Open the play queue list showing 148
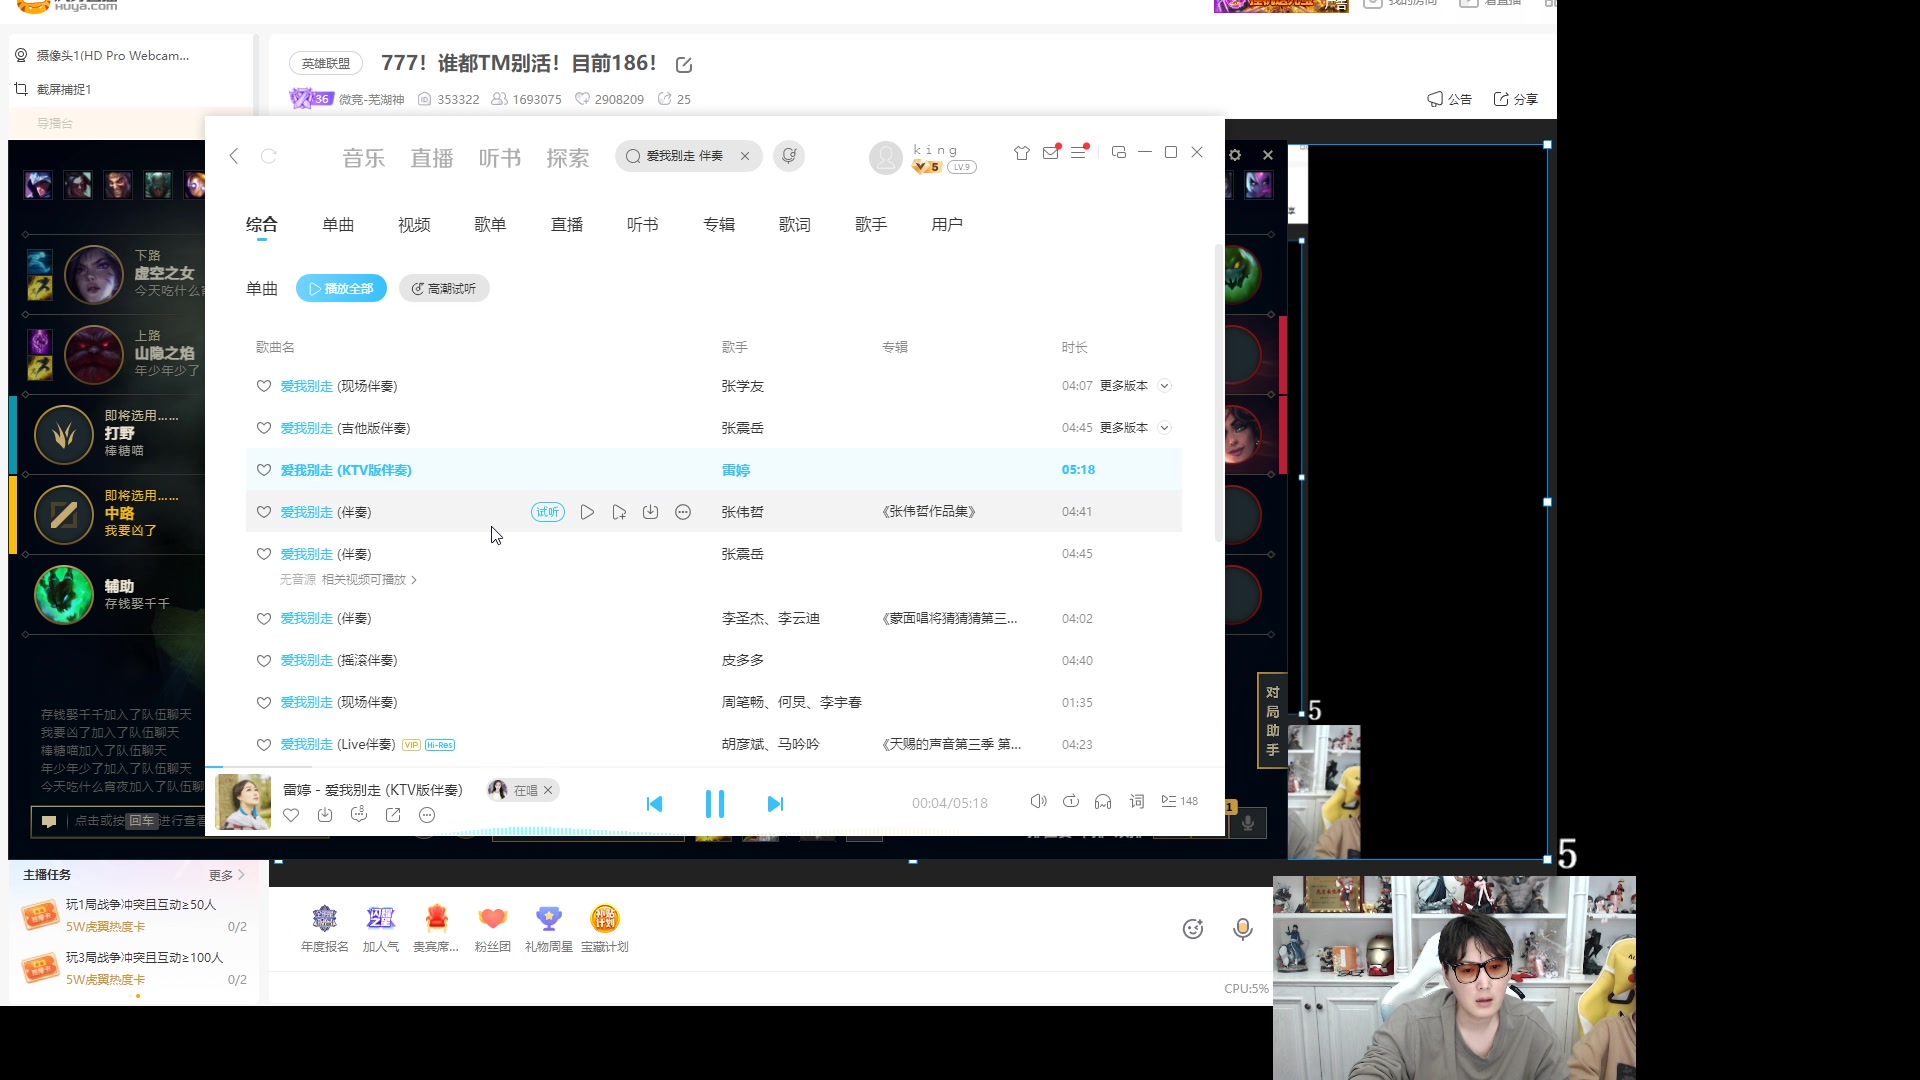 [x=1179, y=801]
